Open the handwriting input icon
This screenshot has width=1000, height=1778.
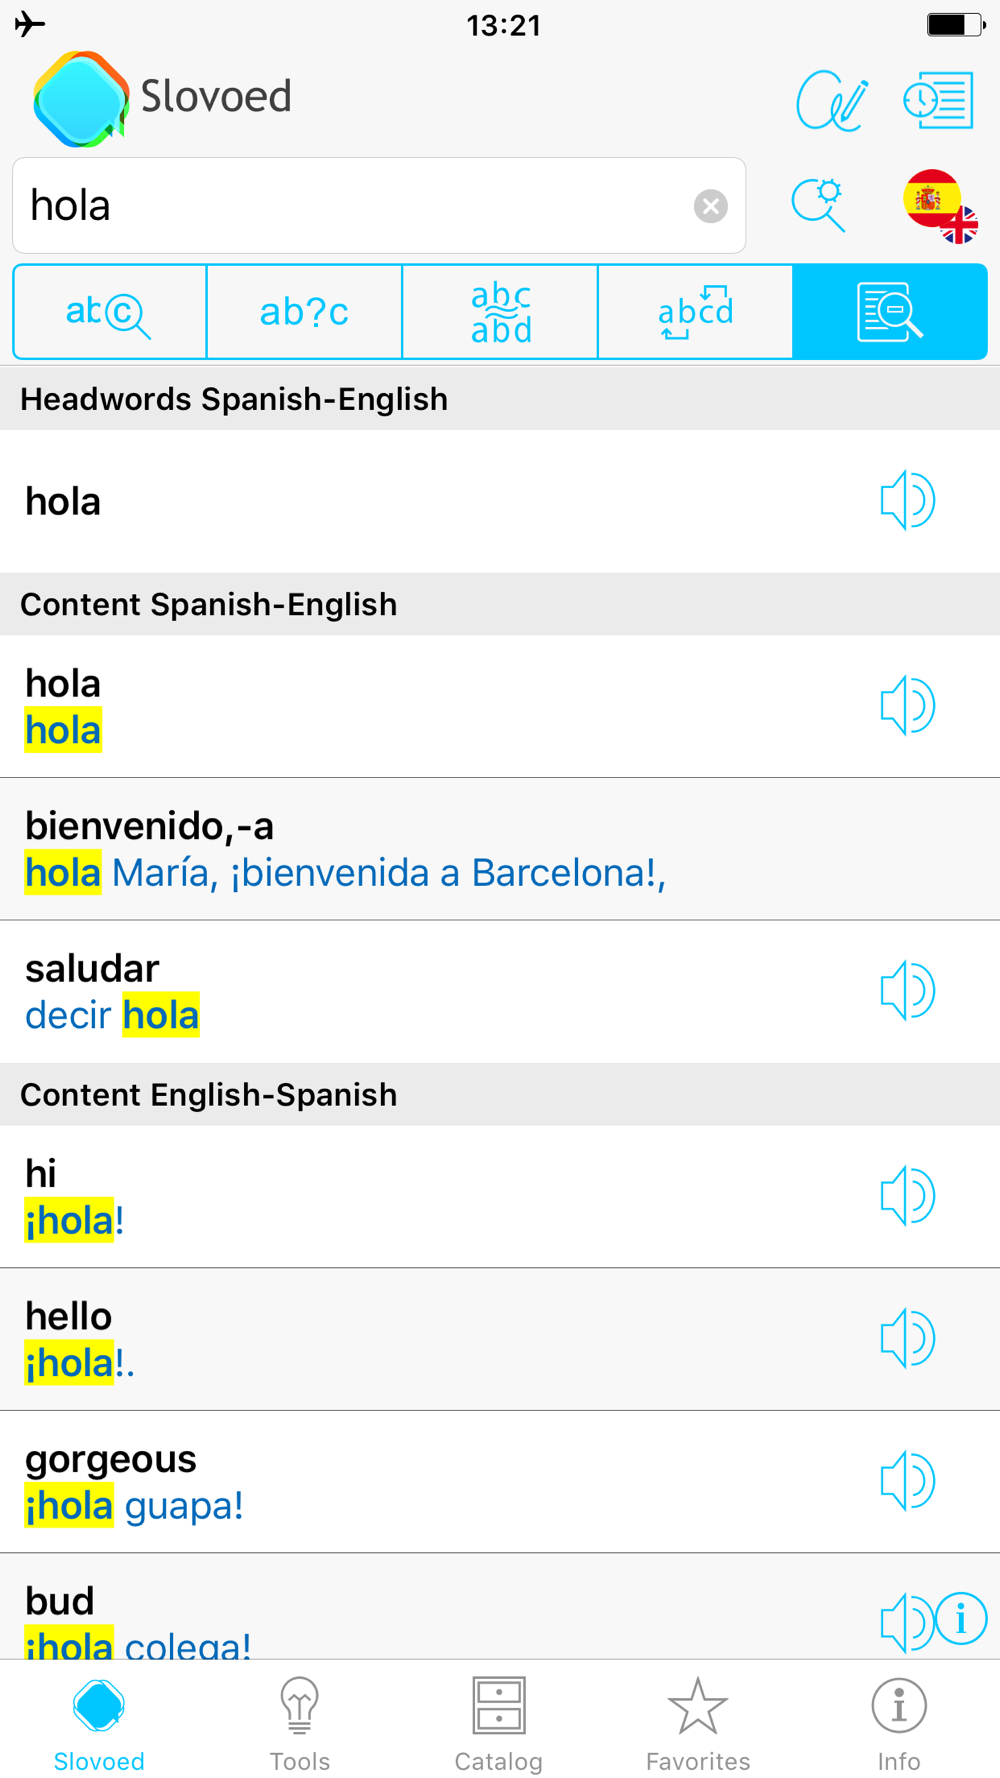click(832, 100)
